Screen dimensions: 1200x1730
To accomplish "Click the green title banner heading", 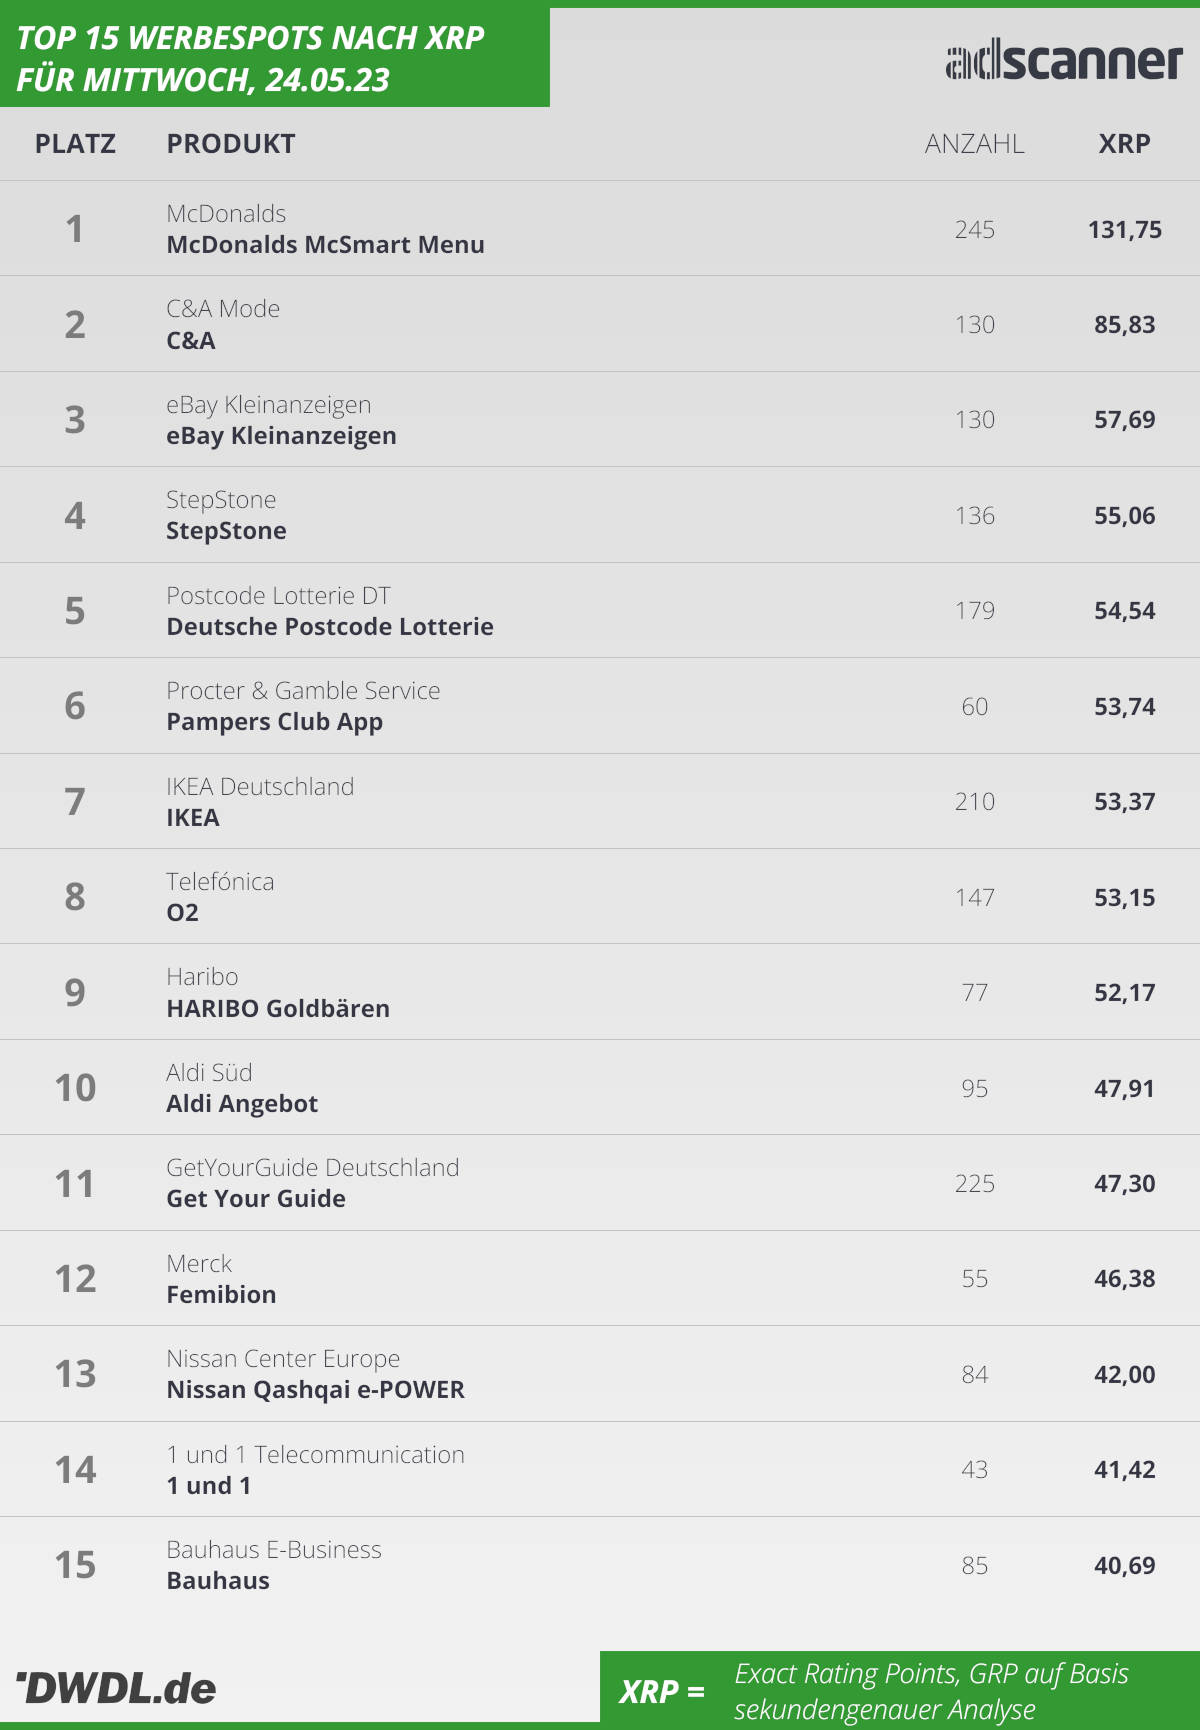I will click(x=250, y=58).
